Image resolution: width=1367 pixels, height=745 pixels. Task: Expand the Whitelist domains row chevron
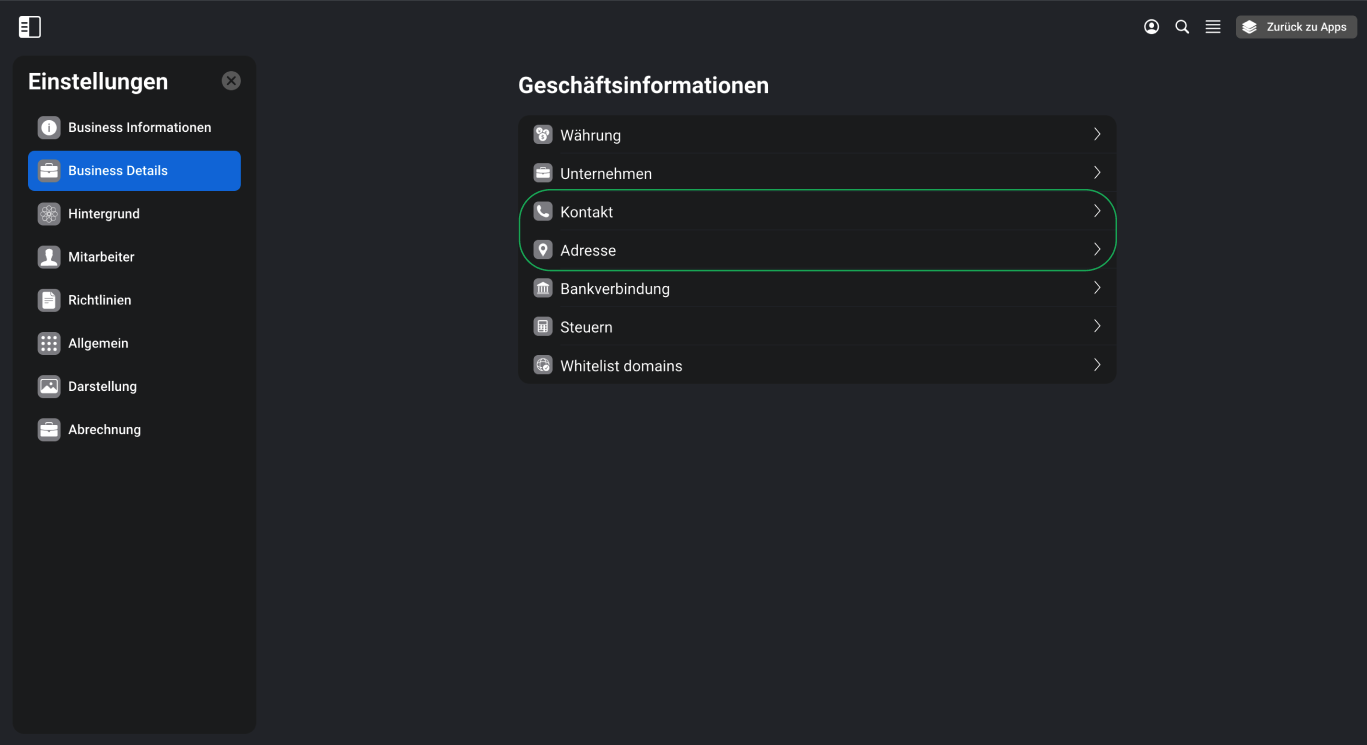point(1097,365)
